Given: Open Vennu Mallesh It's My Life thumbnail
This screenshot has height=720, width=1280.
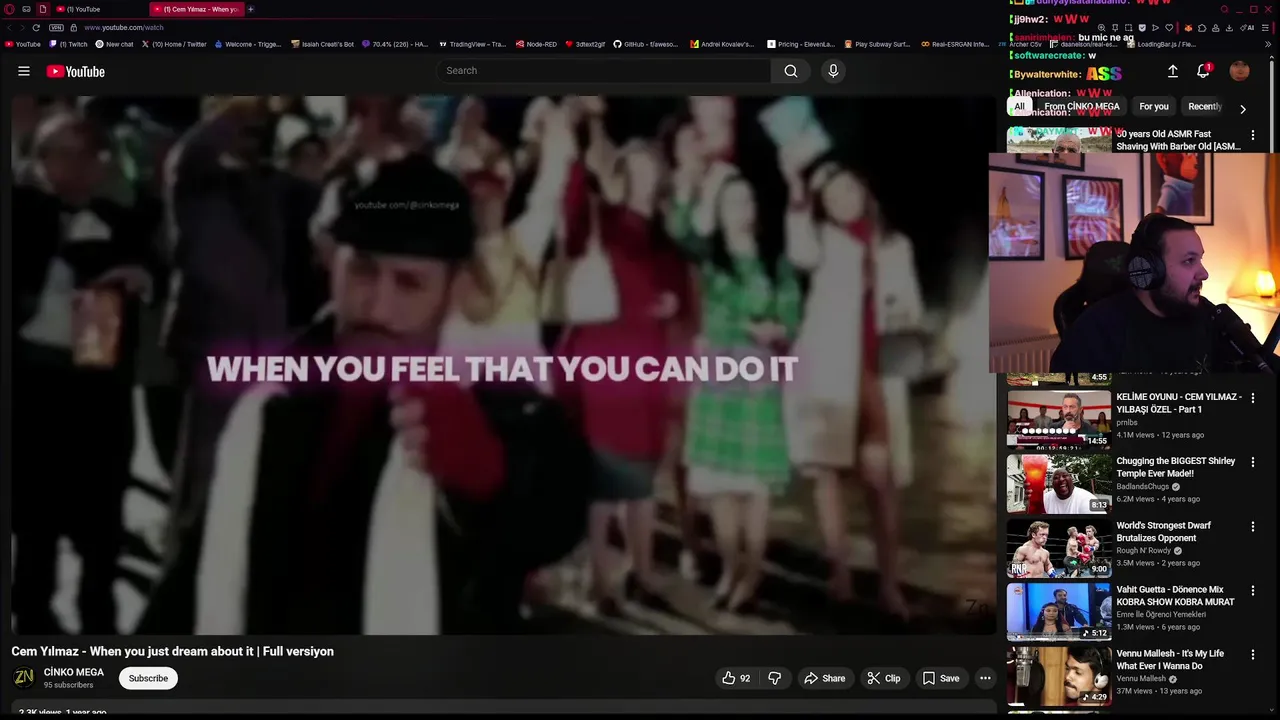Looking at the screenshot, I should tap(1059, 674).
